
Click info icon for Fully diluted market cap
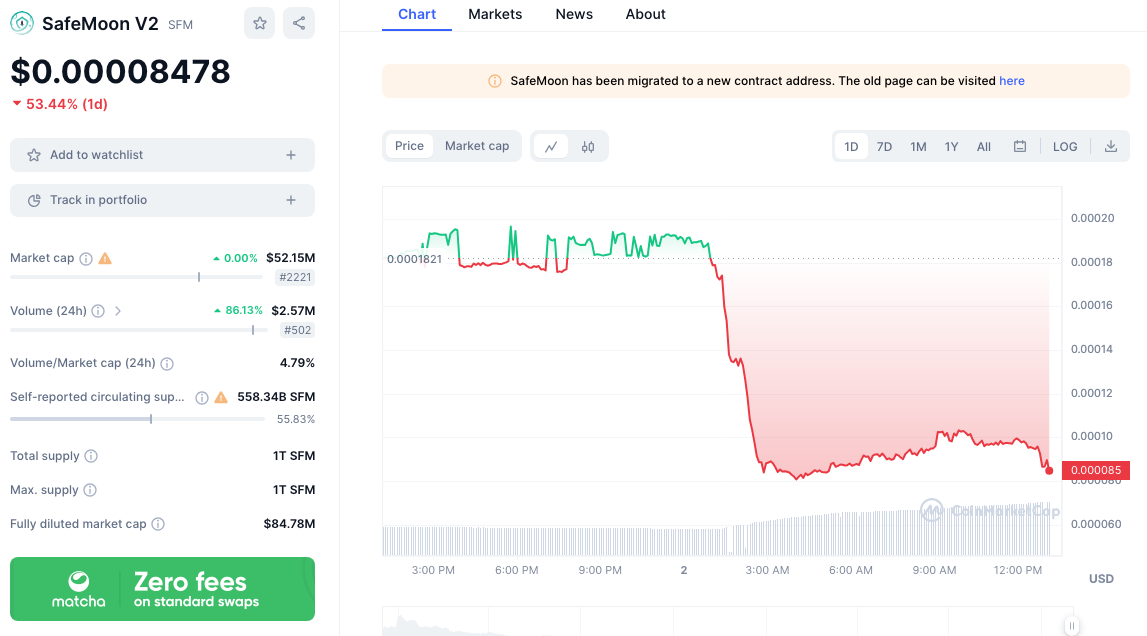158,524
